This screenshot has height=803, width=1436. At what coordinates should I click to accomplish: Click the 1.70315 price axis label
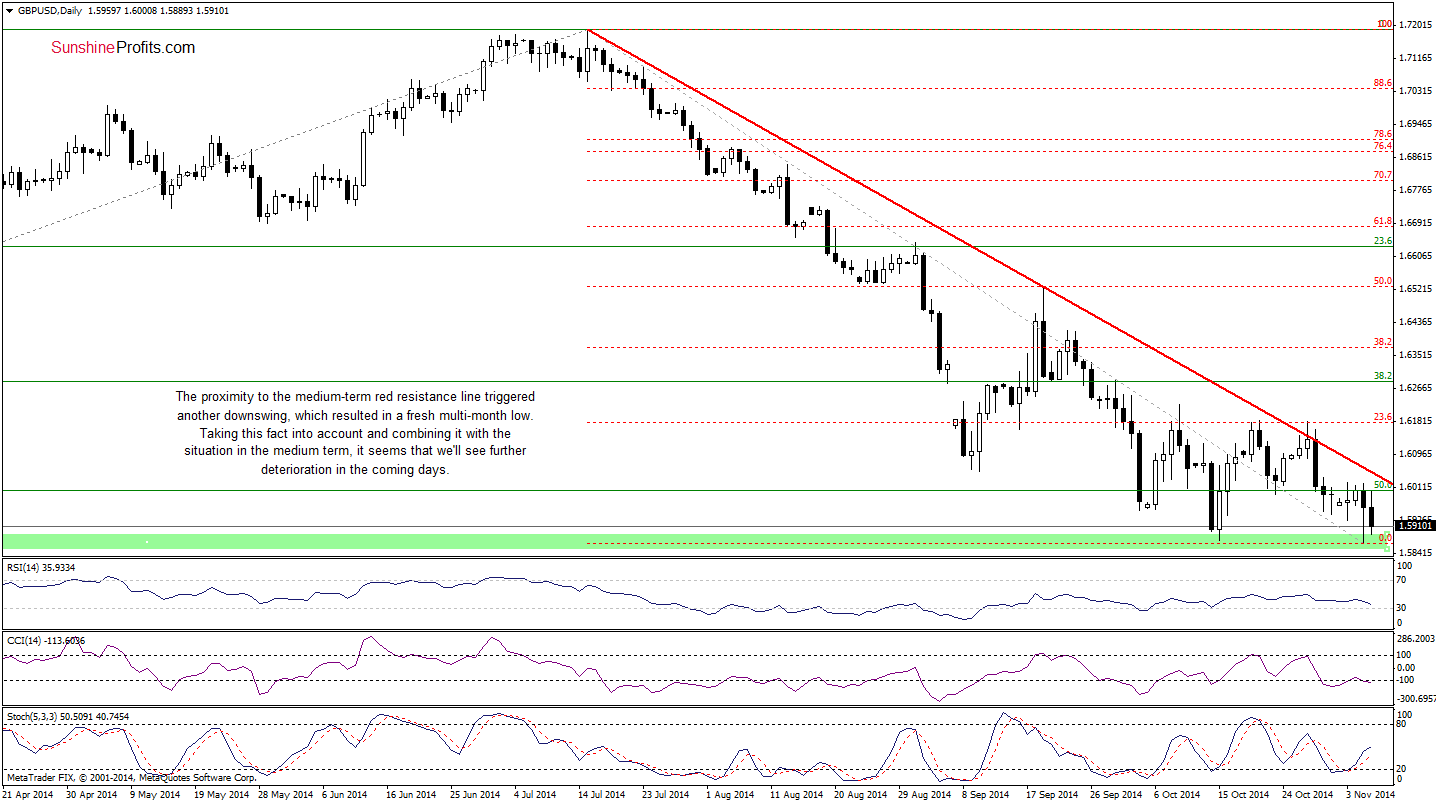[x=1417, y=90]
